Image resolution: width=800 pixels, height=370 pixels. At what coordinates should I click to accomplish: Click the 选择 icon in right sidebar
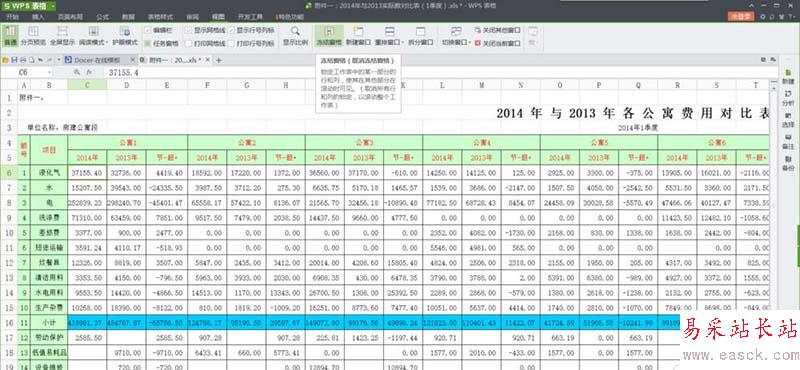(x=788, y=120)
